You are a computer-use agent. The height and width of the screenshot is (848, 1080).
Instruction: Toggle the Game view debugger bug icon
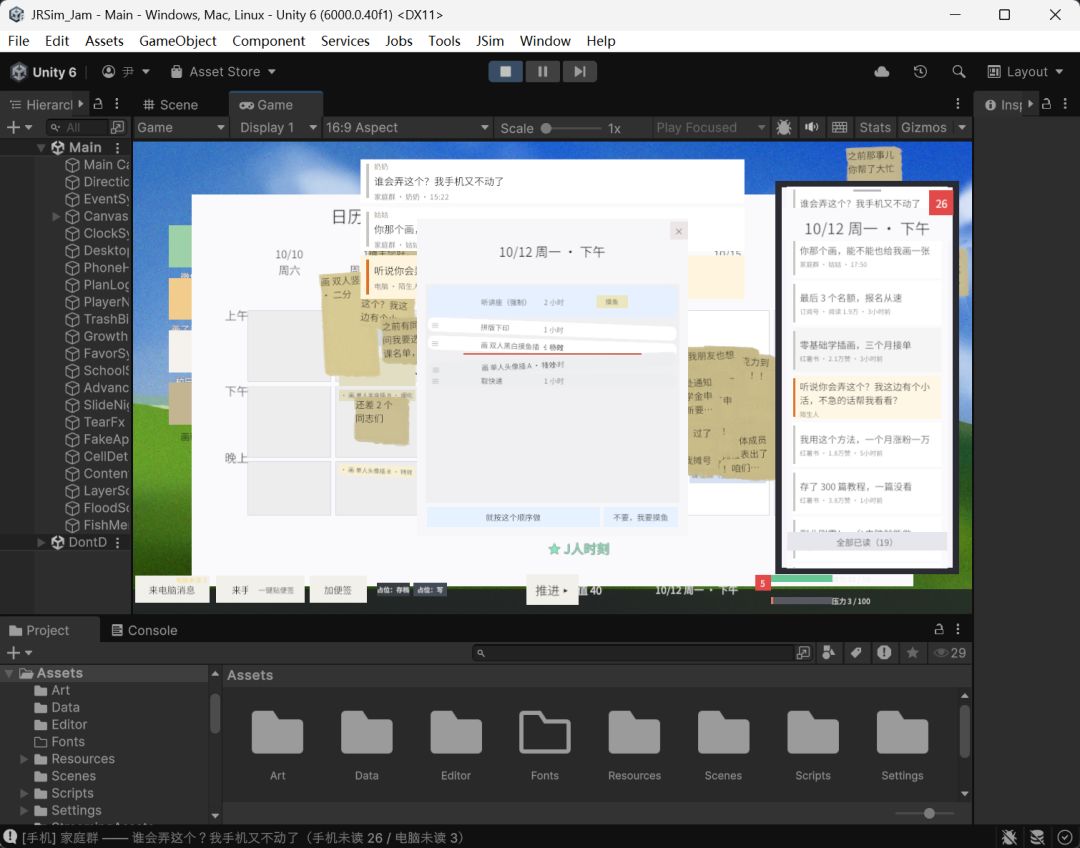coord(784,127)
